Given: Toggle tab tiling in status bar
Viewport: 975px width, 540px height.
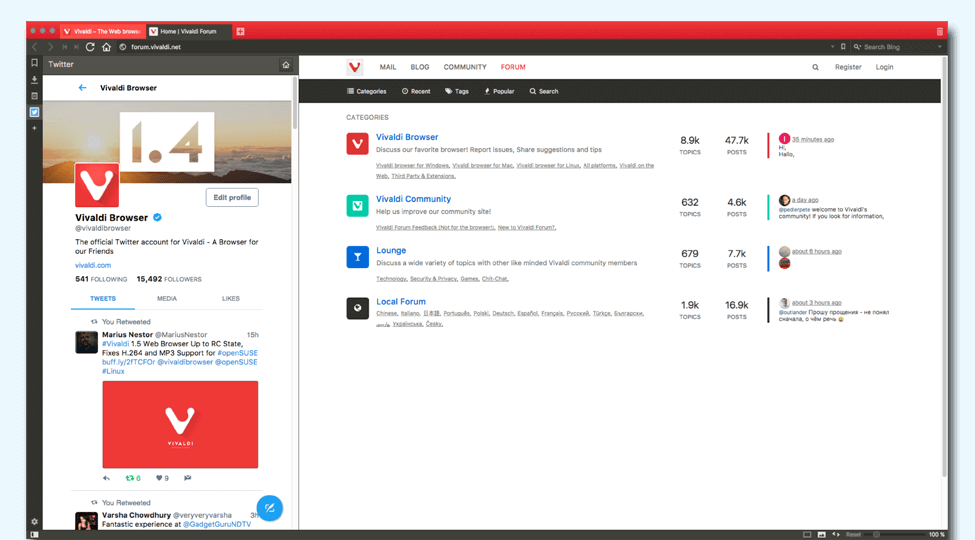Looking at the screenshot, I should pos(806,534).
